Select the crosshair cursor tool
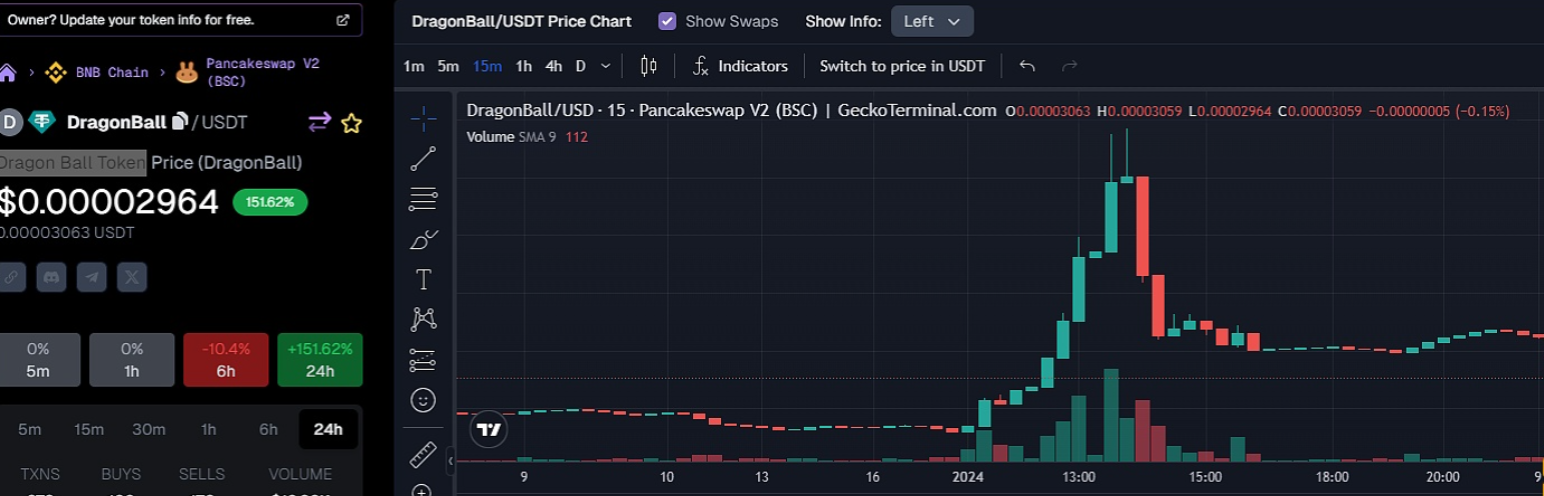The image size is (1544, 496). [423, 118]
